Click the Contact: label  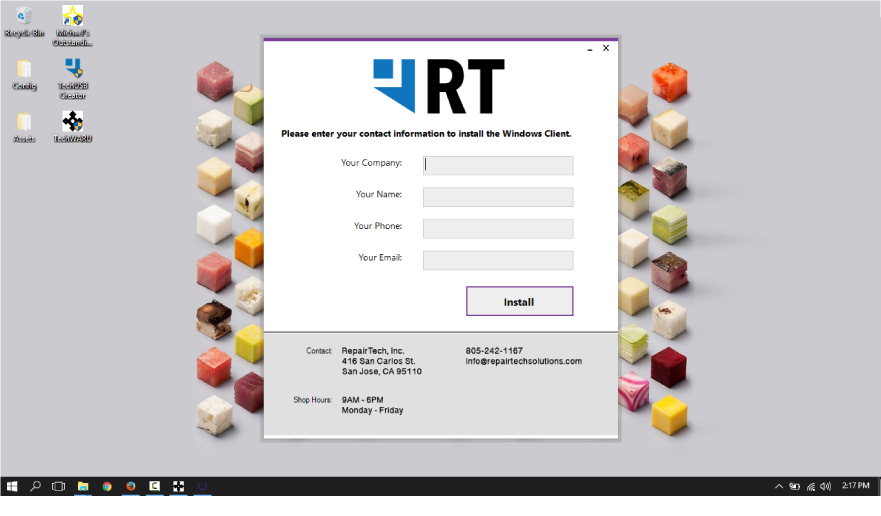click(x=319, y=351)
